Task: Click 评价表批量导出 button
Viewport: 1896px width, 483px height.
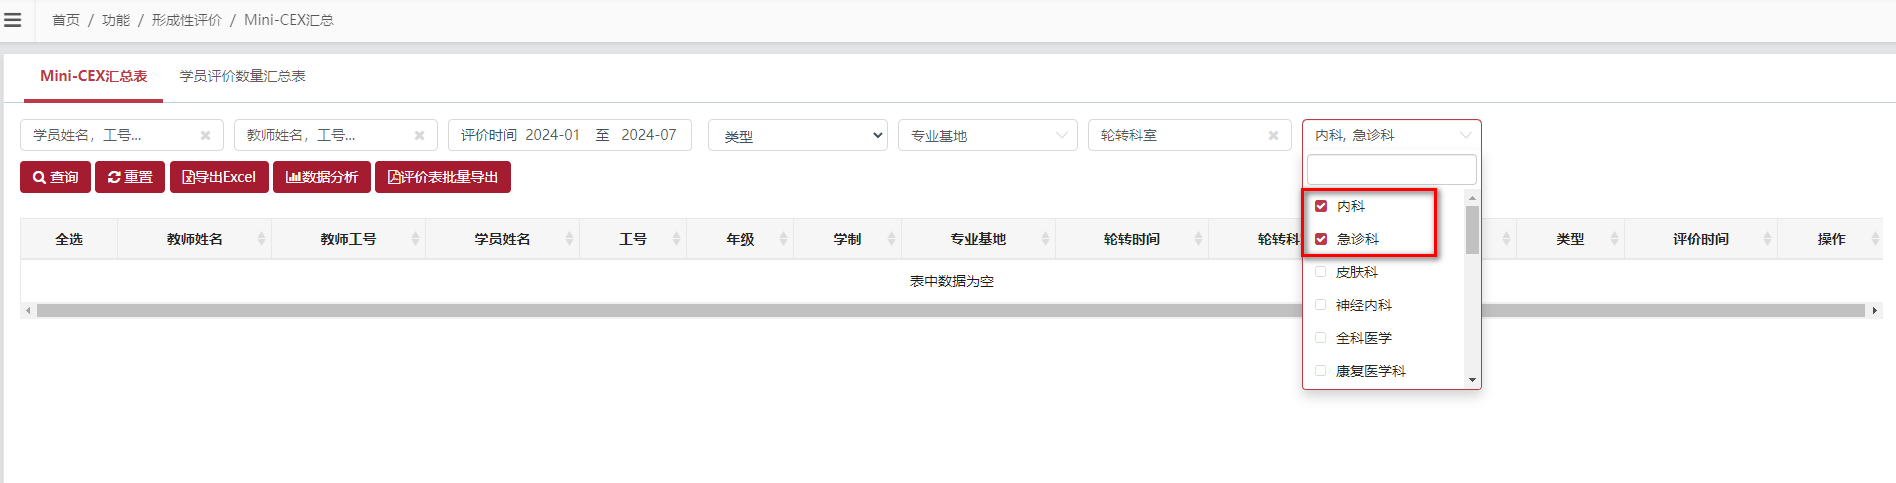Action: pos(443,177)
